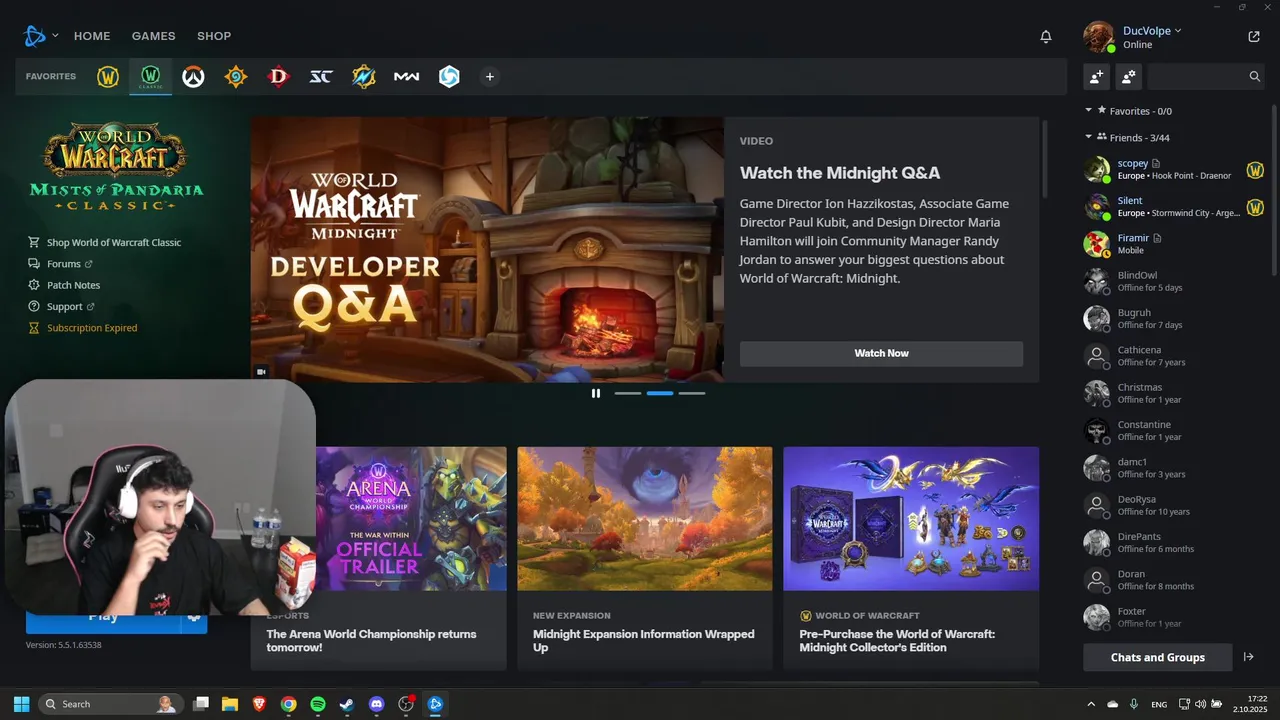The height and width of the screenshot is (720, 1280).
Task: Open the SHOP tab
Action: 214,36
